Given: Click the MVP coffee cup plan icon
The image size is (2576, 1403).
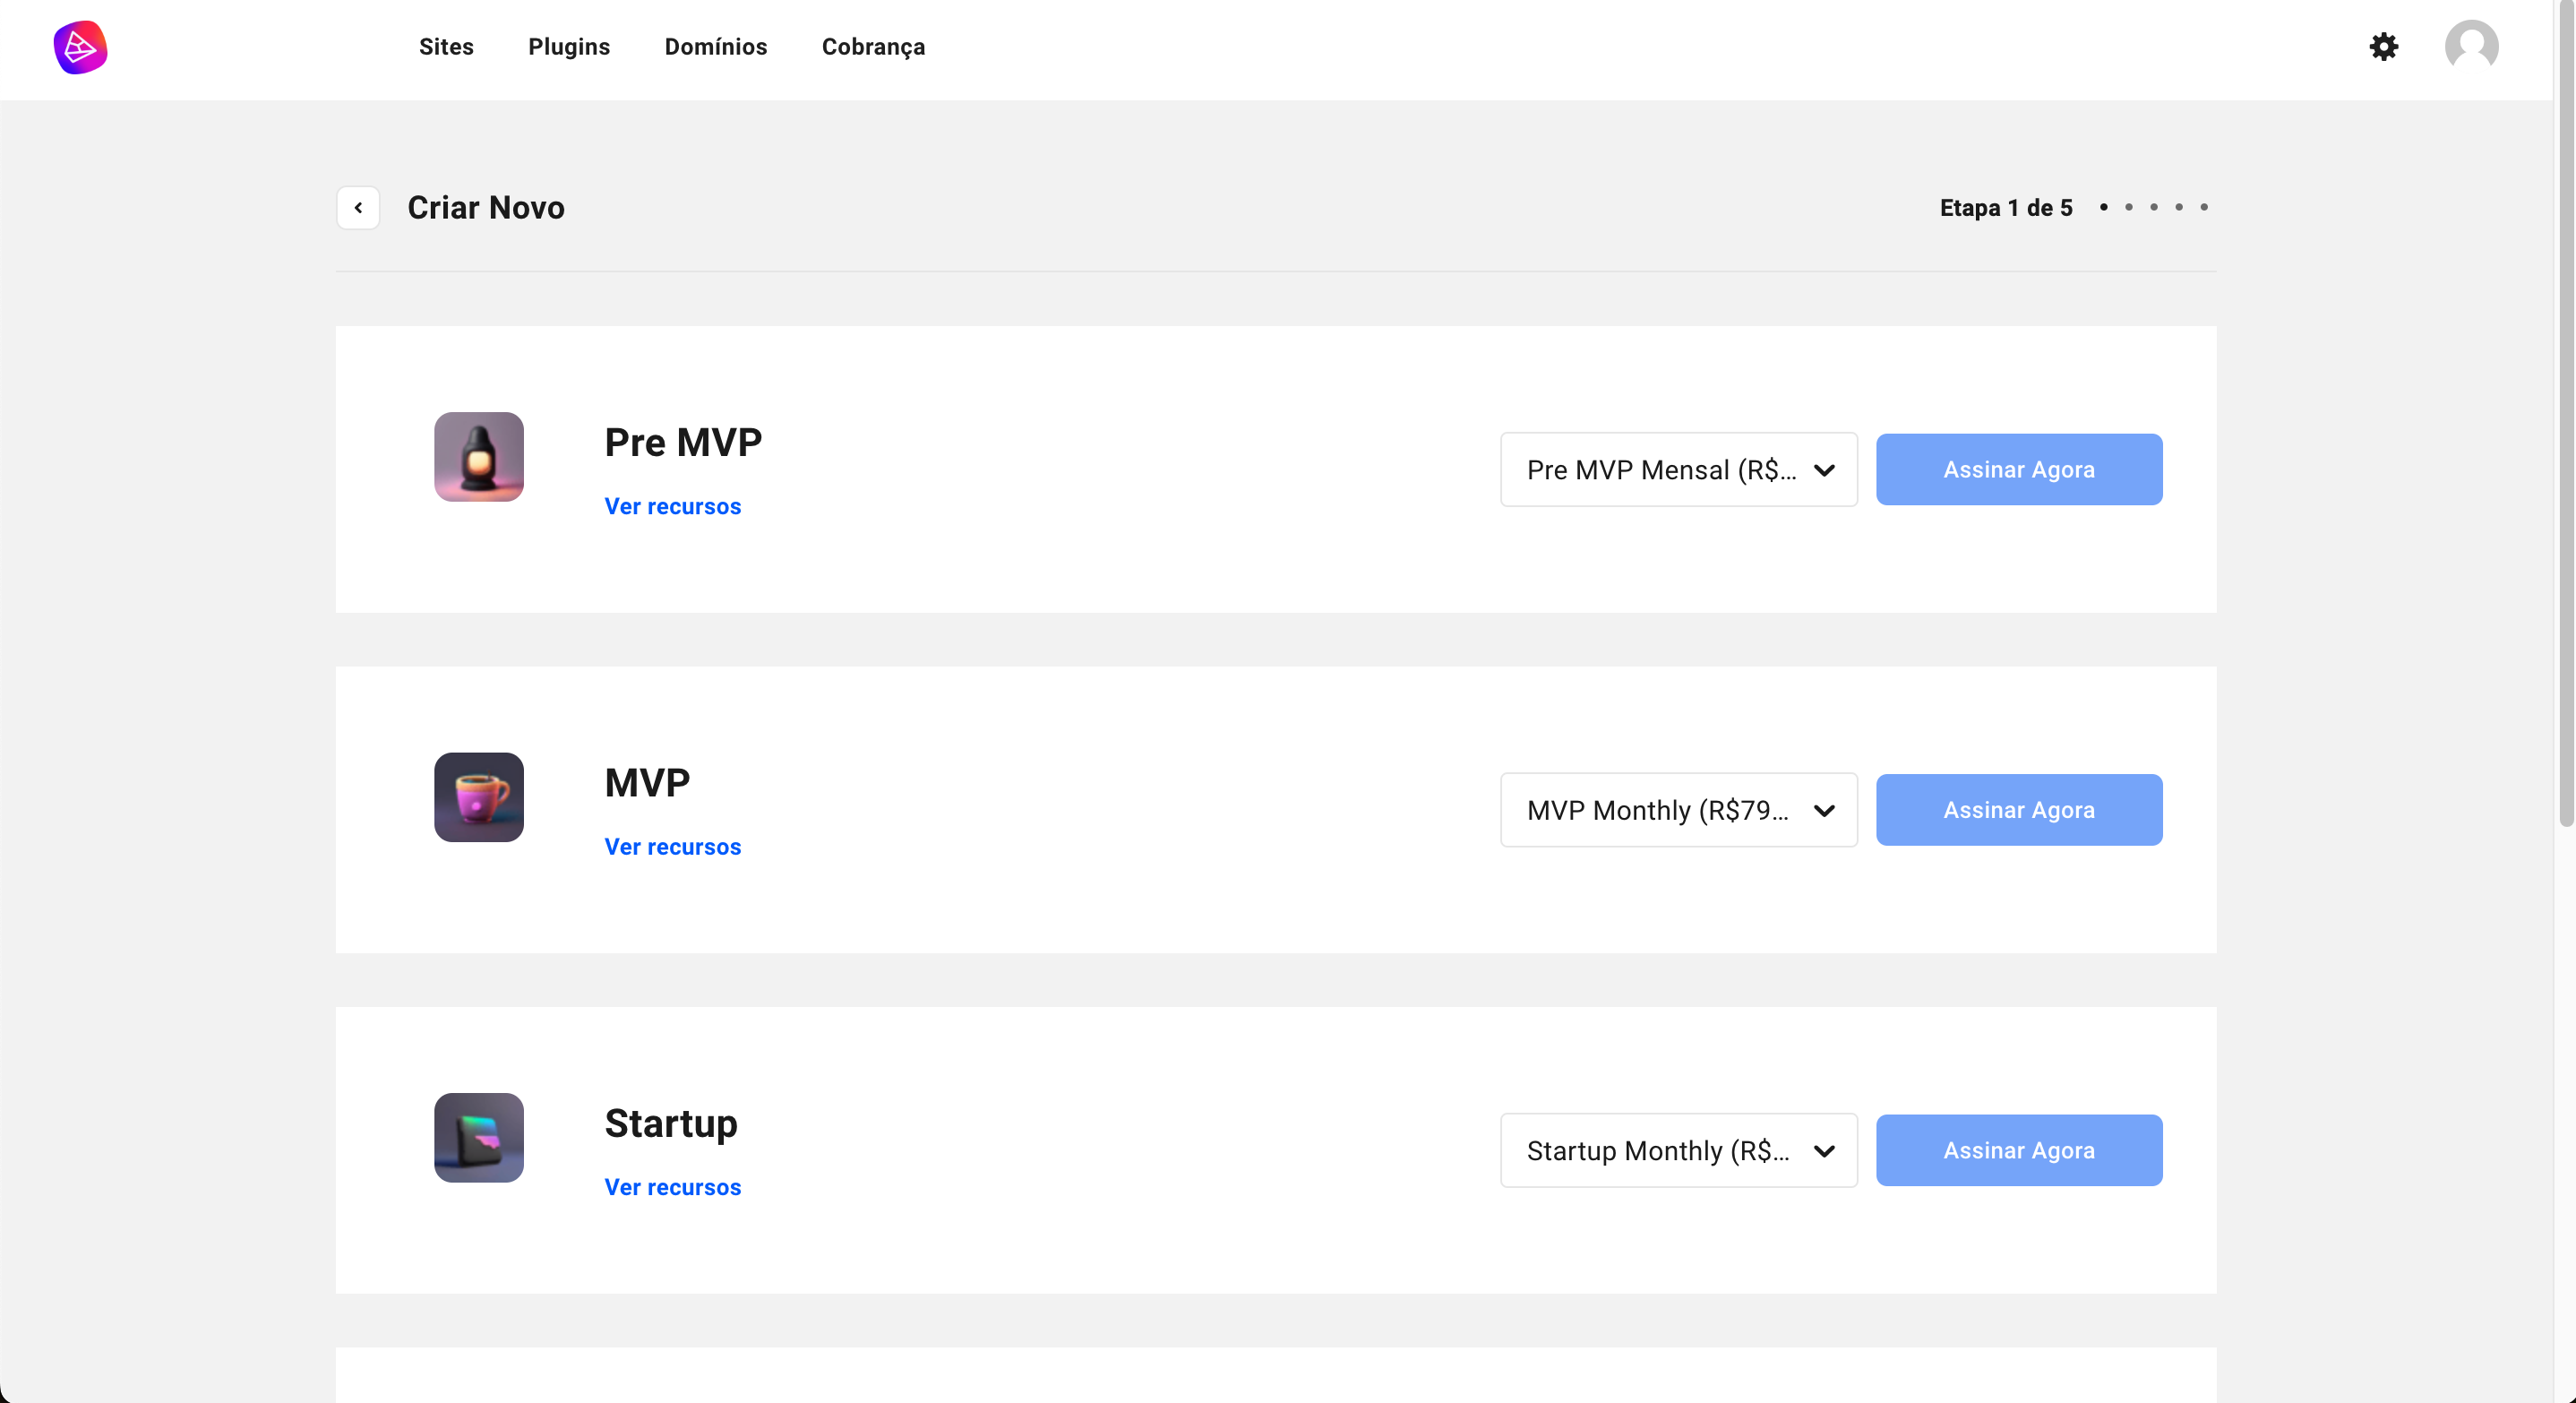Looking at the screenshot, I should pos(479,797).
